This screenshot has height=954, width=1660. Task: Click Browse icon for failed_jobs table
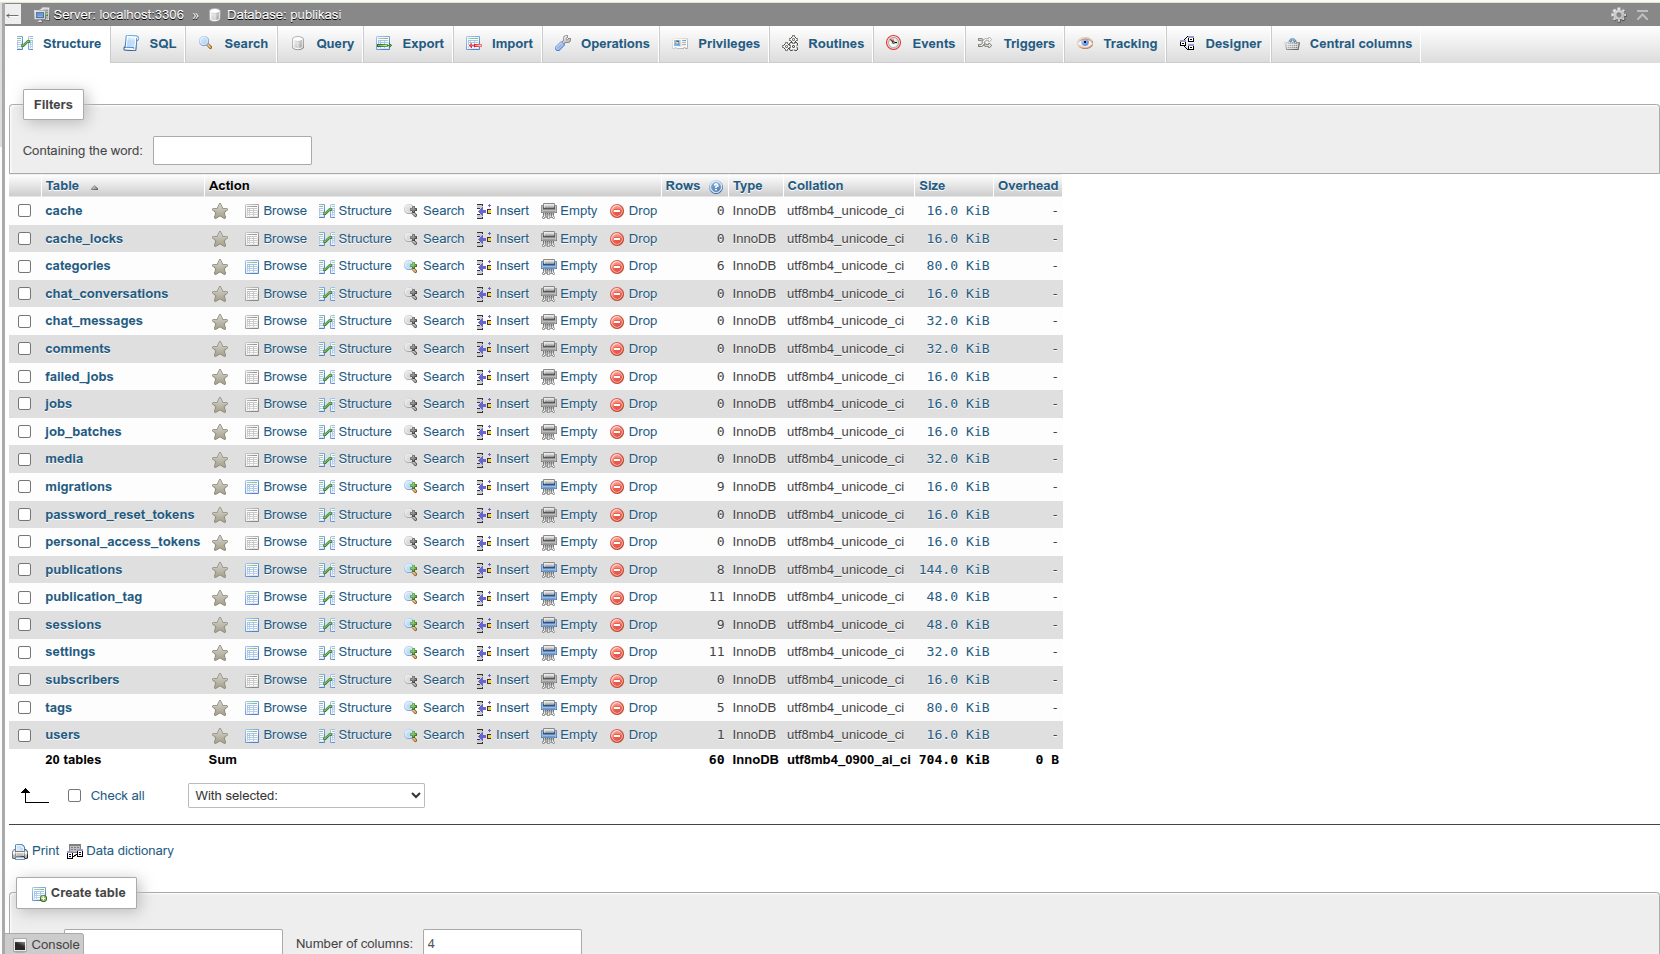(x=252, y=377)
